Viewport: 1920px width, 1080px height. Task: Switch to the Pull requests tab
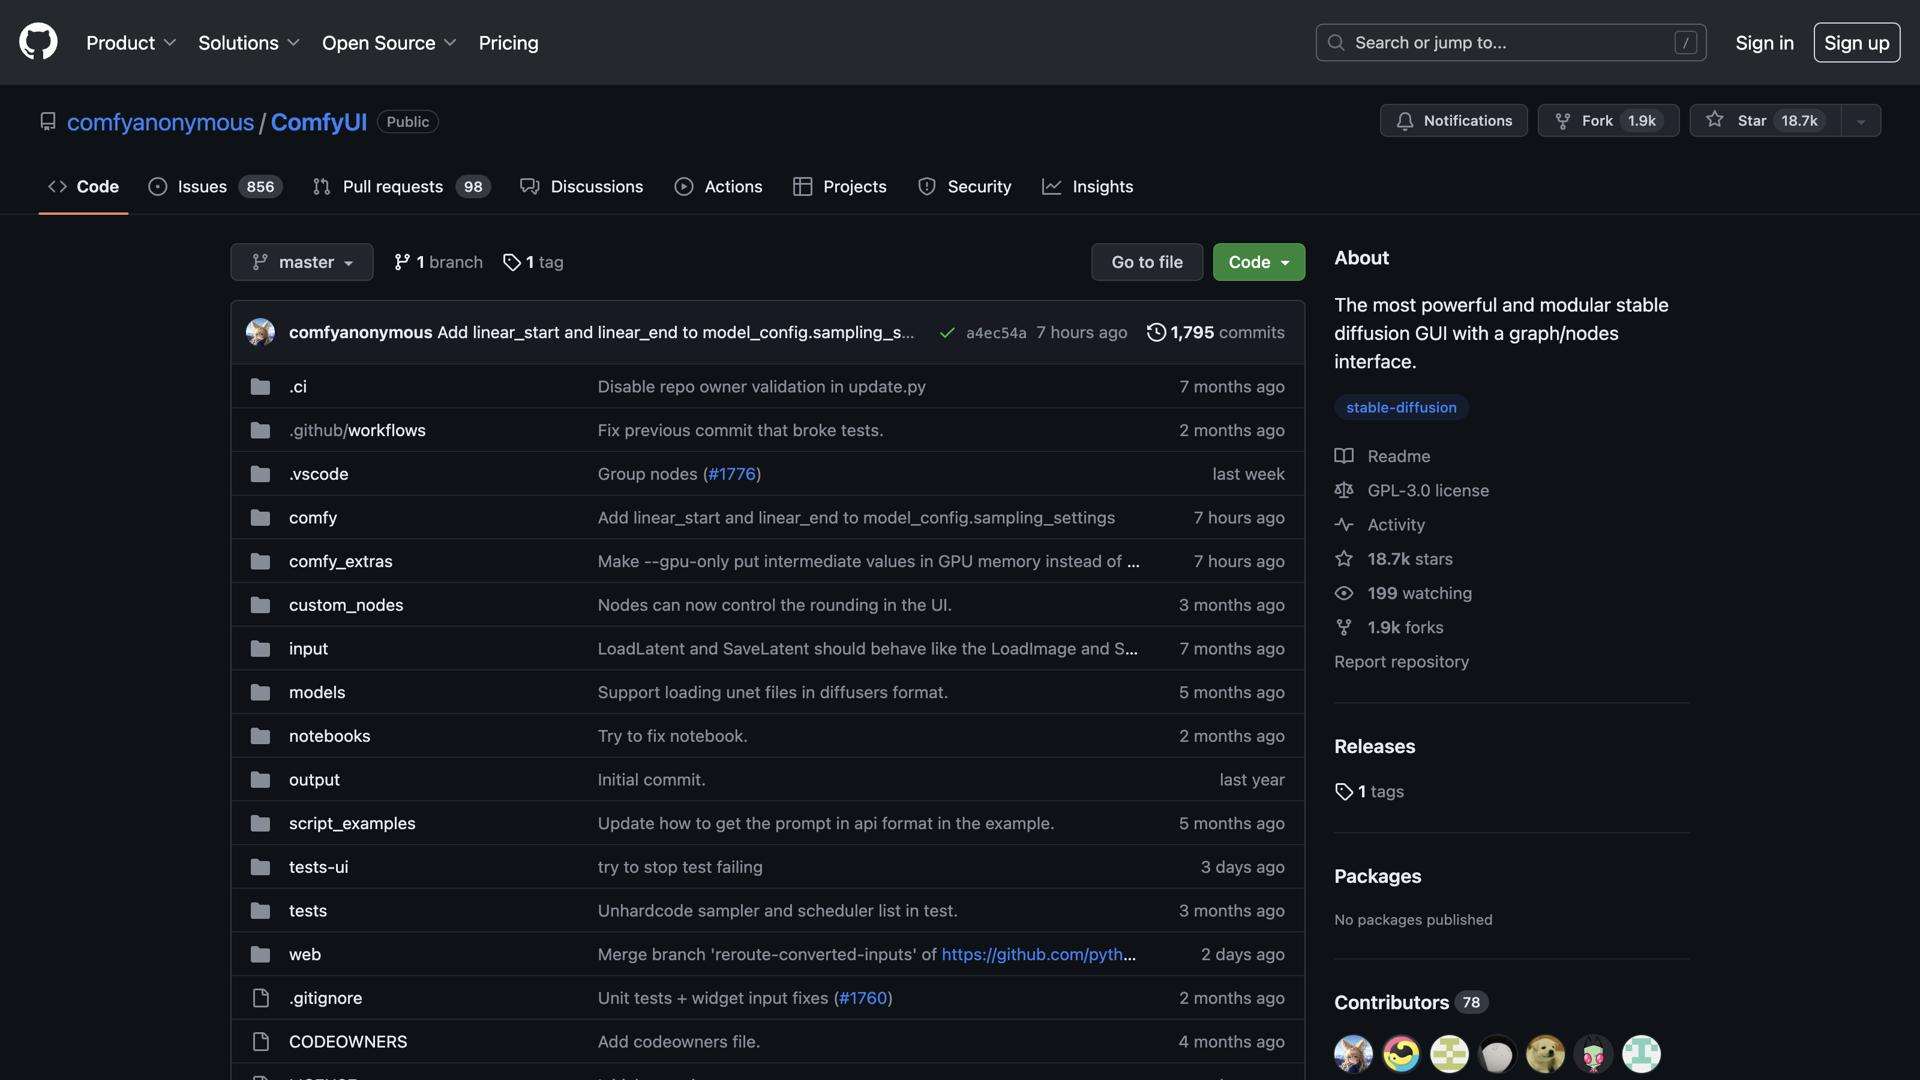(x=392, y=187)
